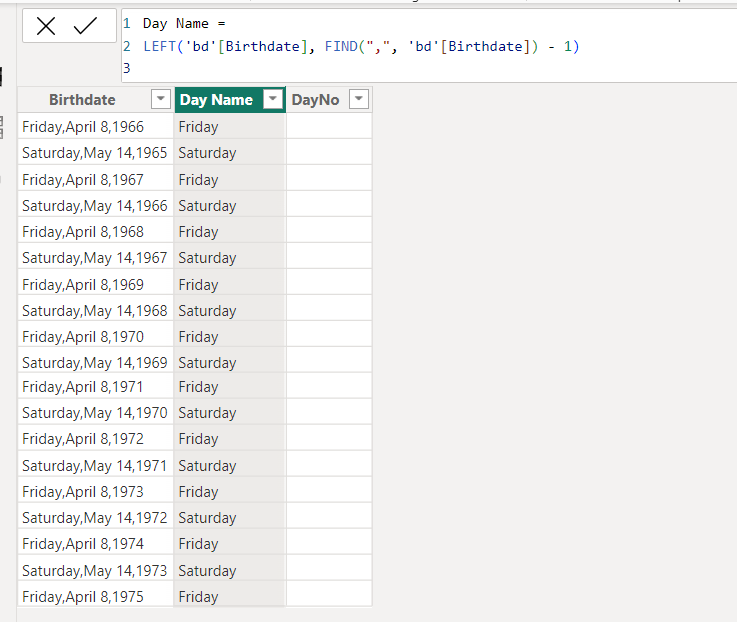Image resolution: width=737 pixels, height=622 pixels.
Task: Click Day Name 'Friday' in the April 8,1966 row
Action: [230, 126]
